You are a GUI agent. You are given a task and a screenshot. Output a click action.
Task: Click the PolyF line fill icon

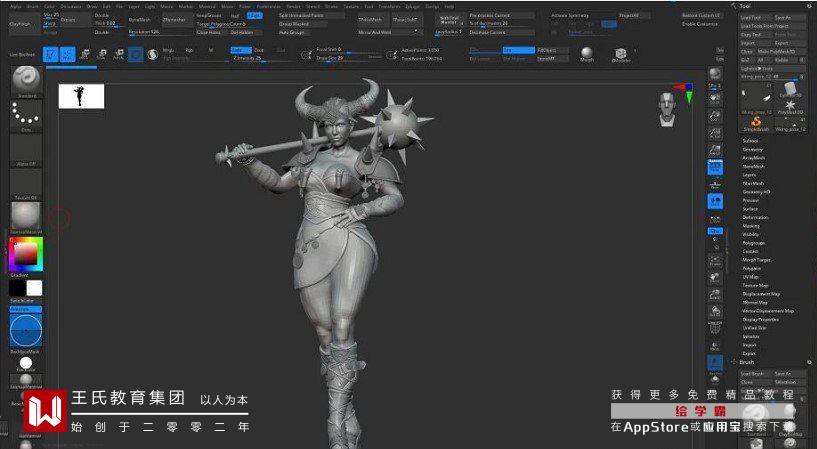point(715,328)
